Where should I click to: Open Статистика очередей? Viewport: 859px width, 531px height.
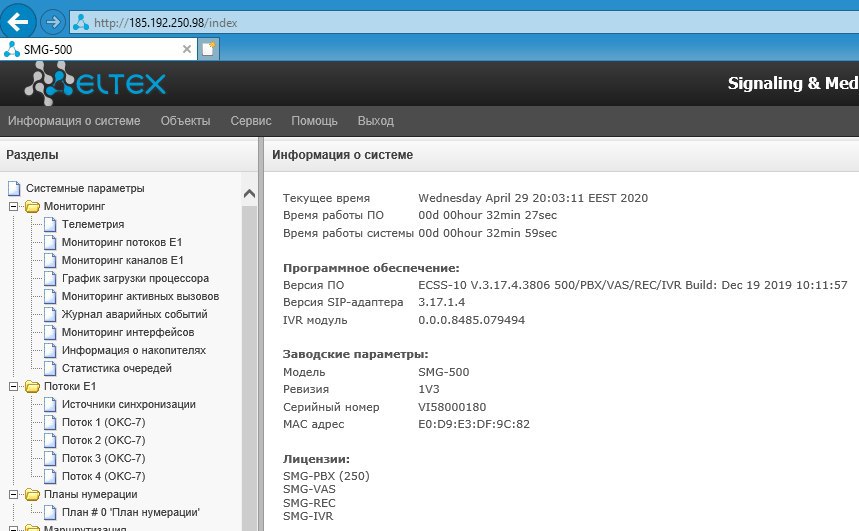click(117, 369)
